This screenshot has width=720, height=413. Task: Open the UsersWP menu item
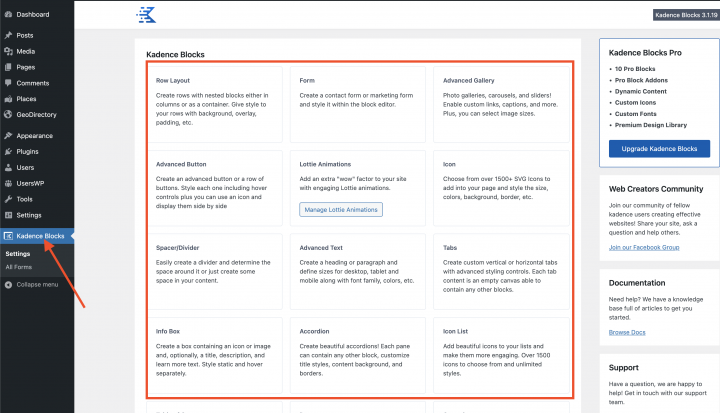tap(31, 183)
